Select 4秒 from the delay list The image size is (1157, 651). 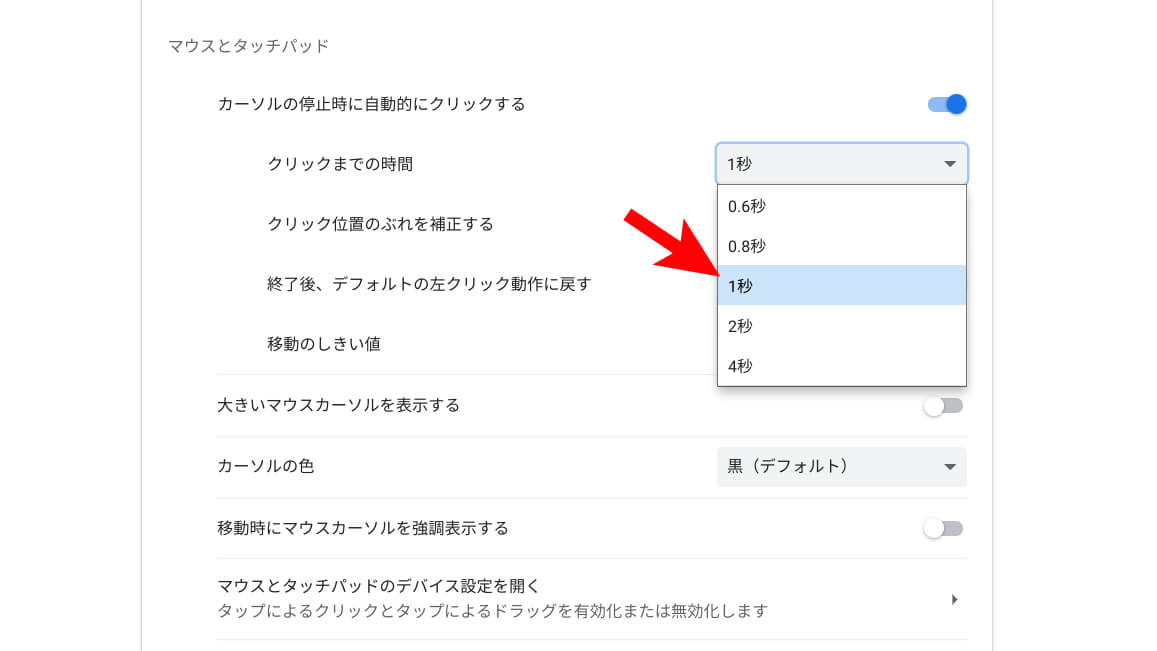(x=841, y=366)
